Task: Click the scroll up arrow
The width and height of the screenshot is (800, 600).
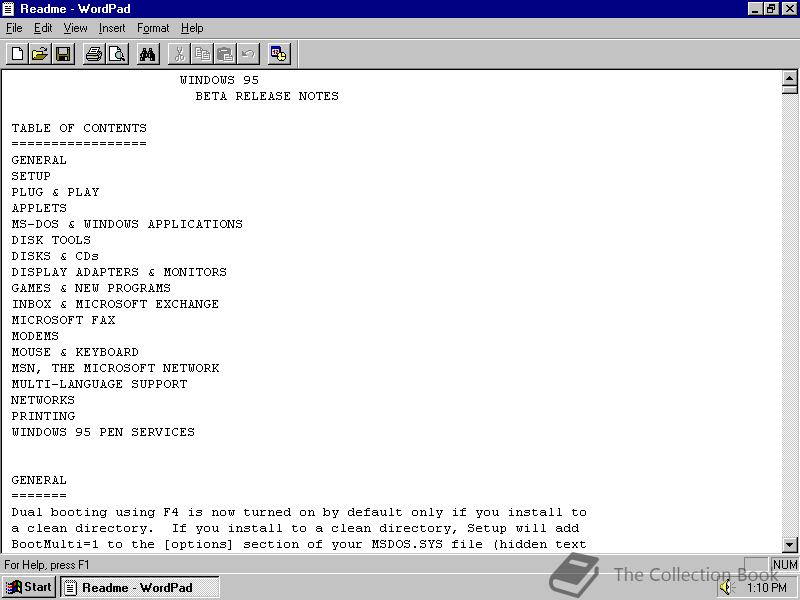Action: click(x=789, y=78)
